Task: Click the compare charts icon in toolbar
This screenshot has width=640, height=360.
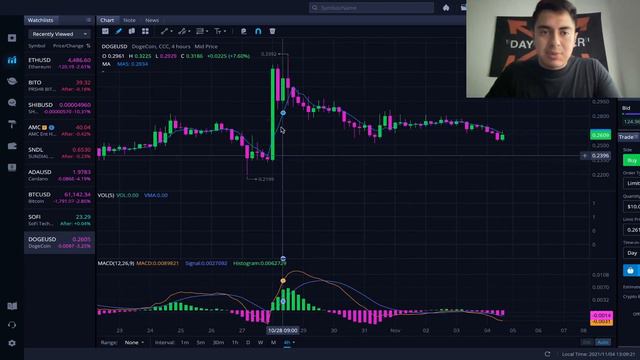Action: pos(132,31)
